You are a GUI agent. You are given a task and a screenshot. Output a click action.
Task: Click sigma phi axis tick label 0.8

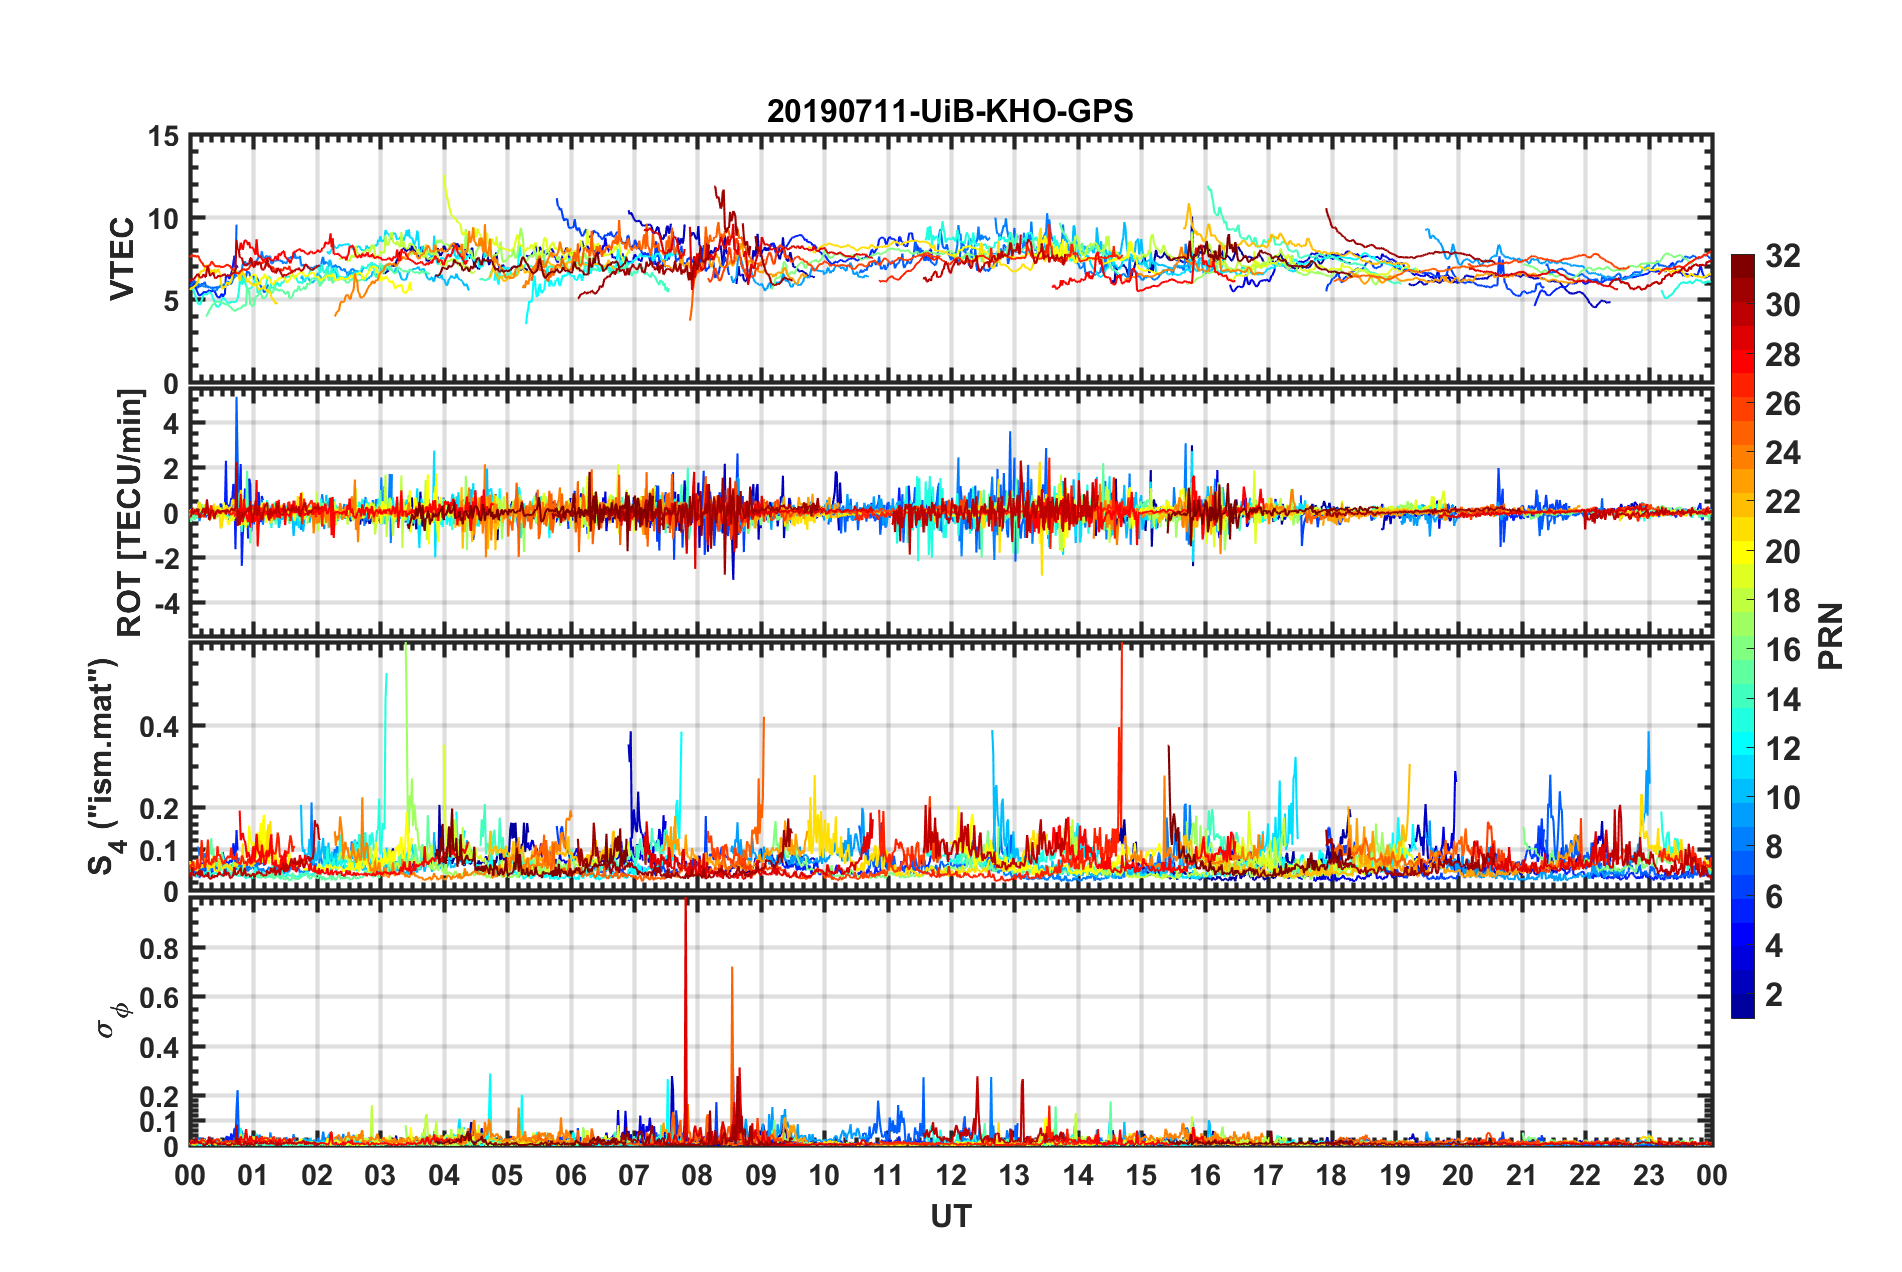159,948
